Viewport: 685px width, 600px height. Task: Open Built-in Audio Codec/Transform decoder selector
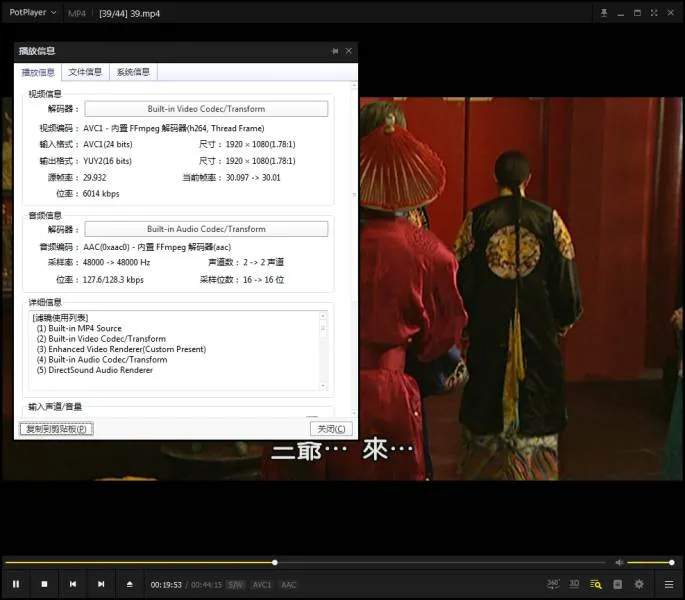click(206, 229)
